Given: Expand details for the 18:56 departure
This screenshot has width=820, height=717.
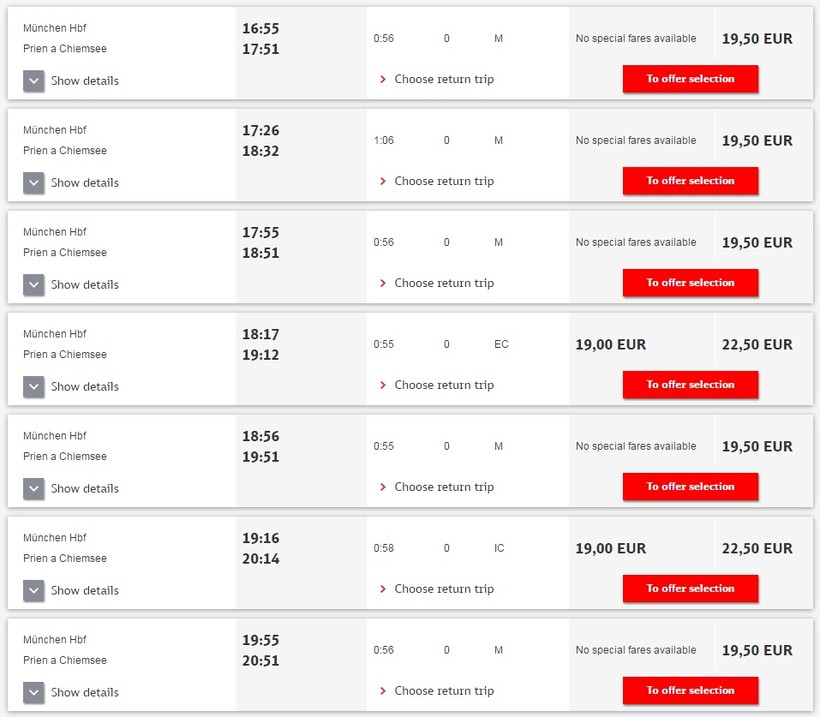Looking at the screenshot, I should (x=34, y=489).
